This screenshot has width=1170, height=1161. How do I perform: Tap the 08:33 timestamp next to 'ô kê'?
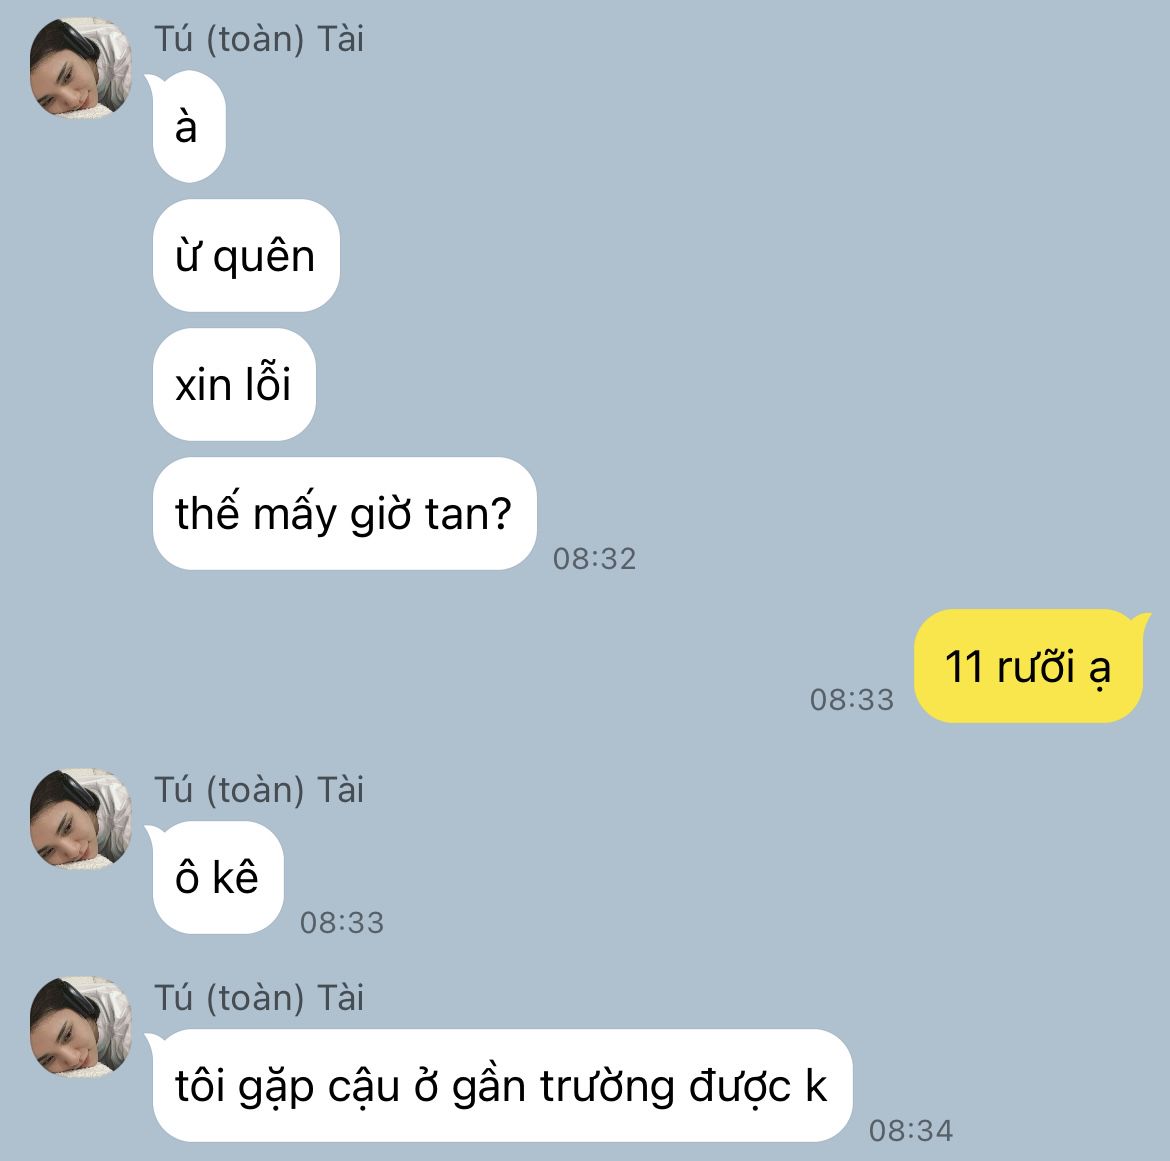tap(342, 922)
